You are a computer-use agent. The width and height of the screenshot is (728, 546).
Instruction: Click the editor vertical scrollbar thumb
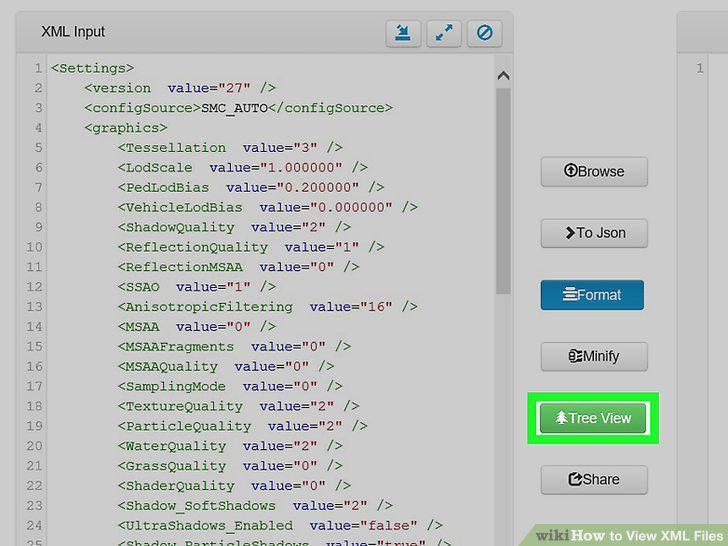point(503,191)
